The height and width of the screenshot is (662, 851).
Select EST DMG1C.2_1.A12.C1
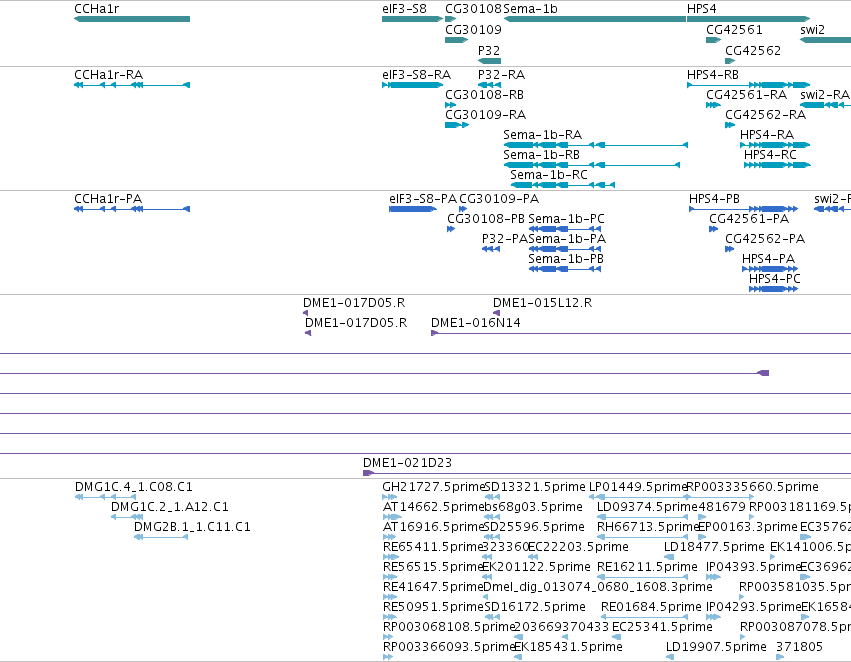pyautogui.click(x=170, y=507)
